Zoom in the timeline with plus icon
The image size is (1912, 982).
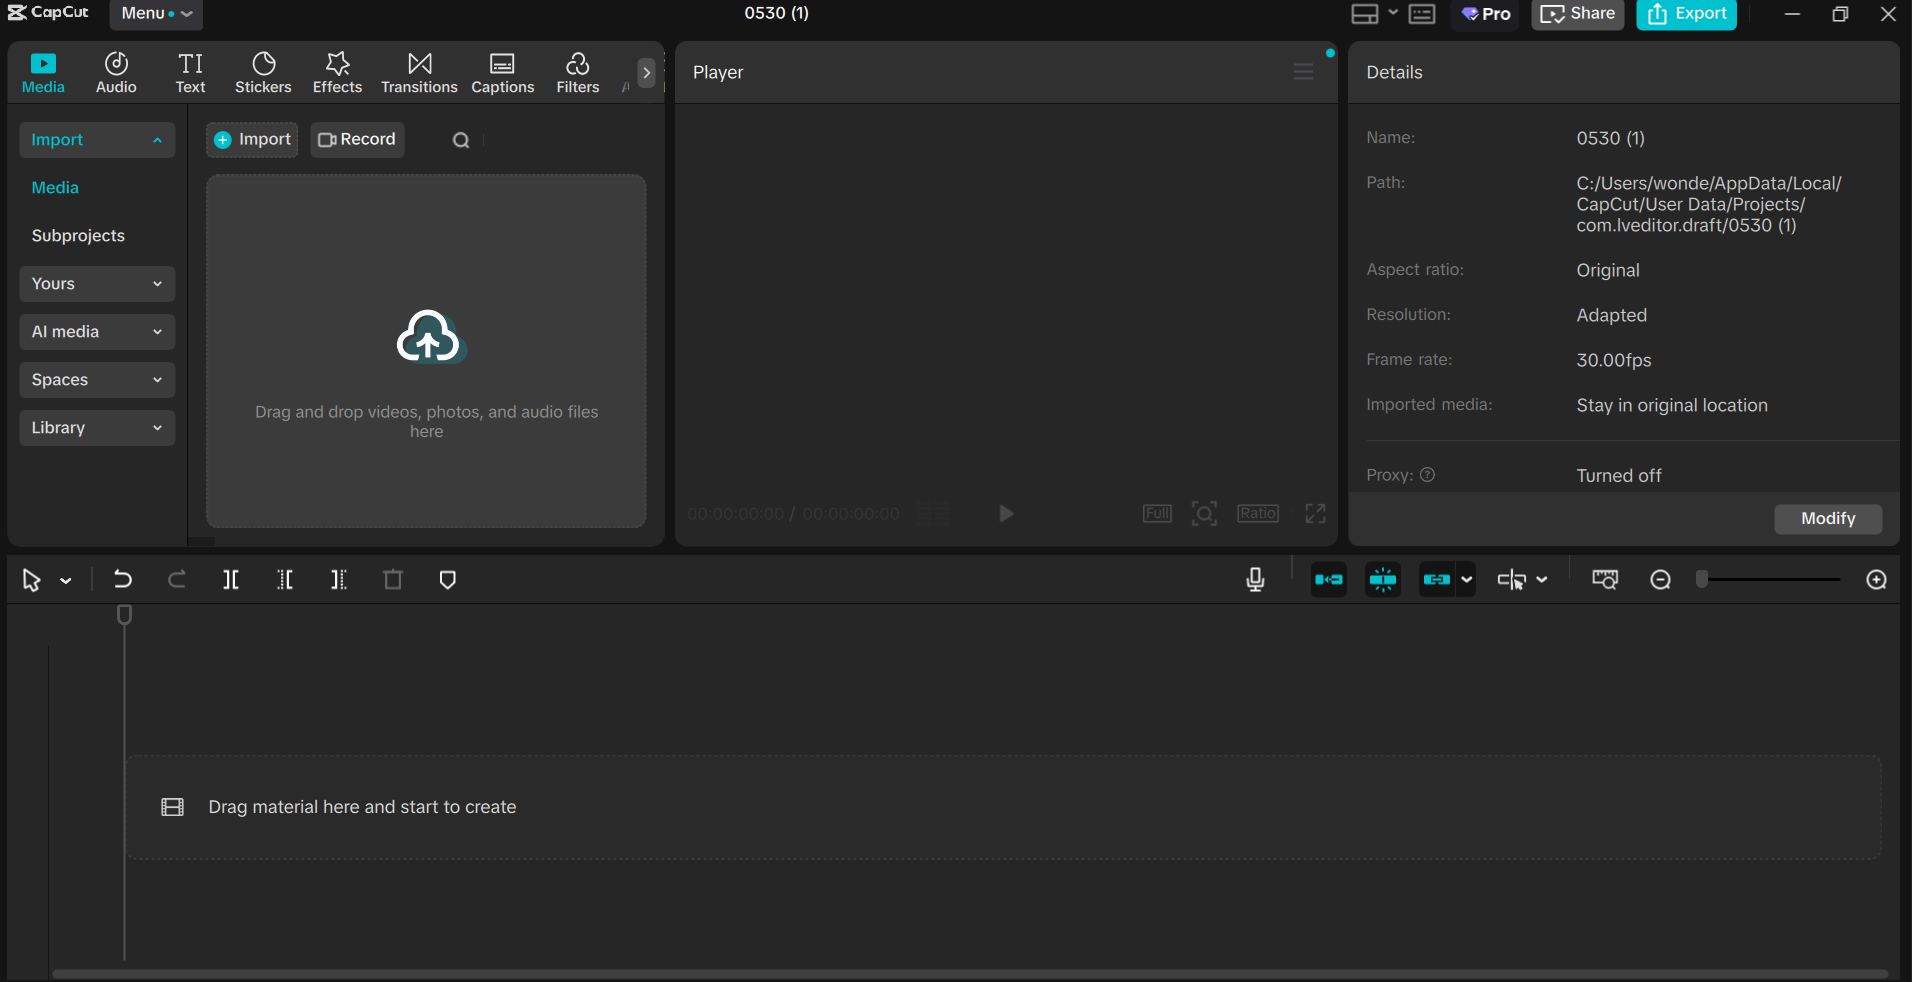[x=1877, y=580]
